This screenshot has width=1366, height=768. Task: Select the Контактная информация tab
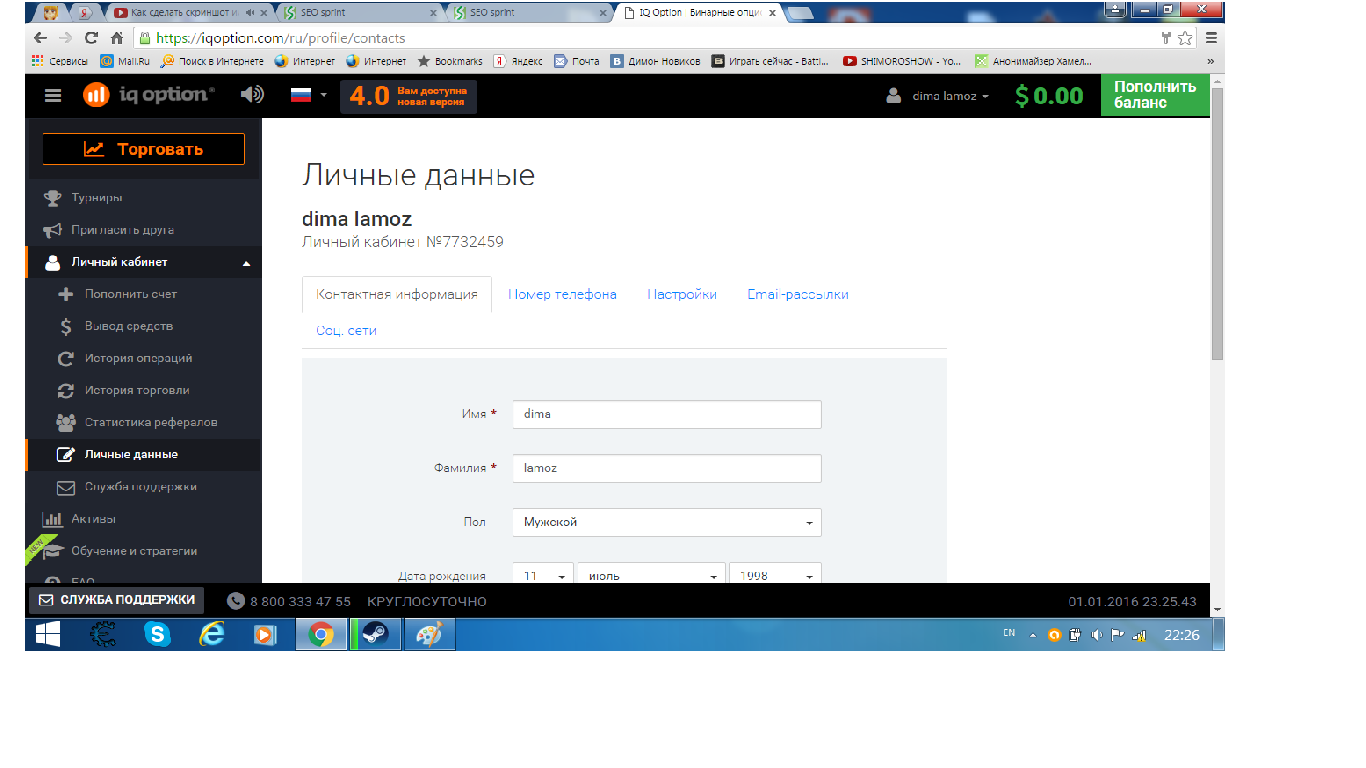[x=397, y=294]
